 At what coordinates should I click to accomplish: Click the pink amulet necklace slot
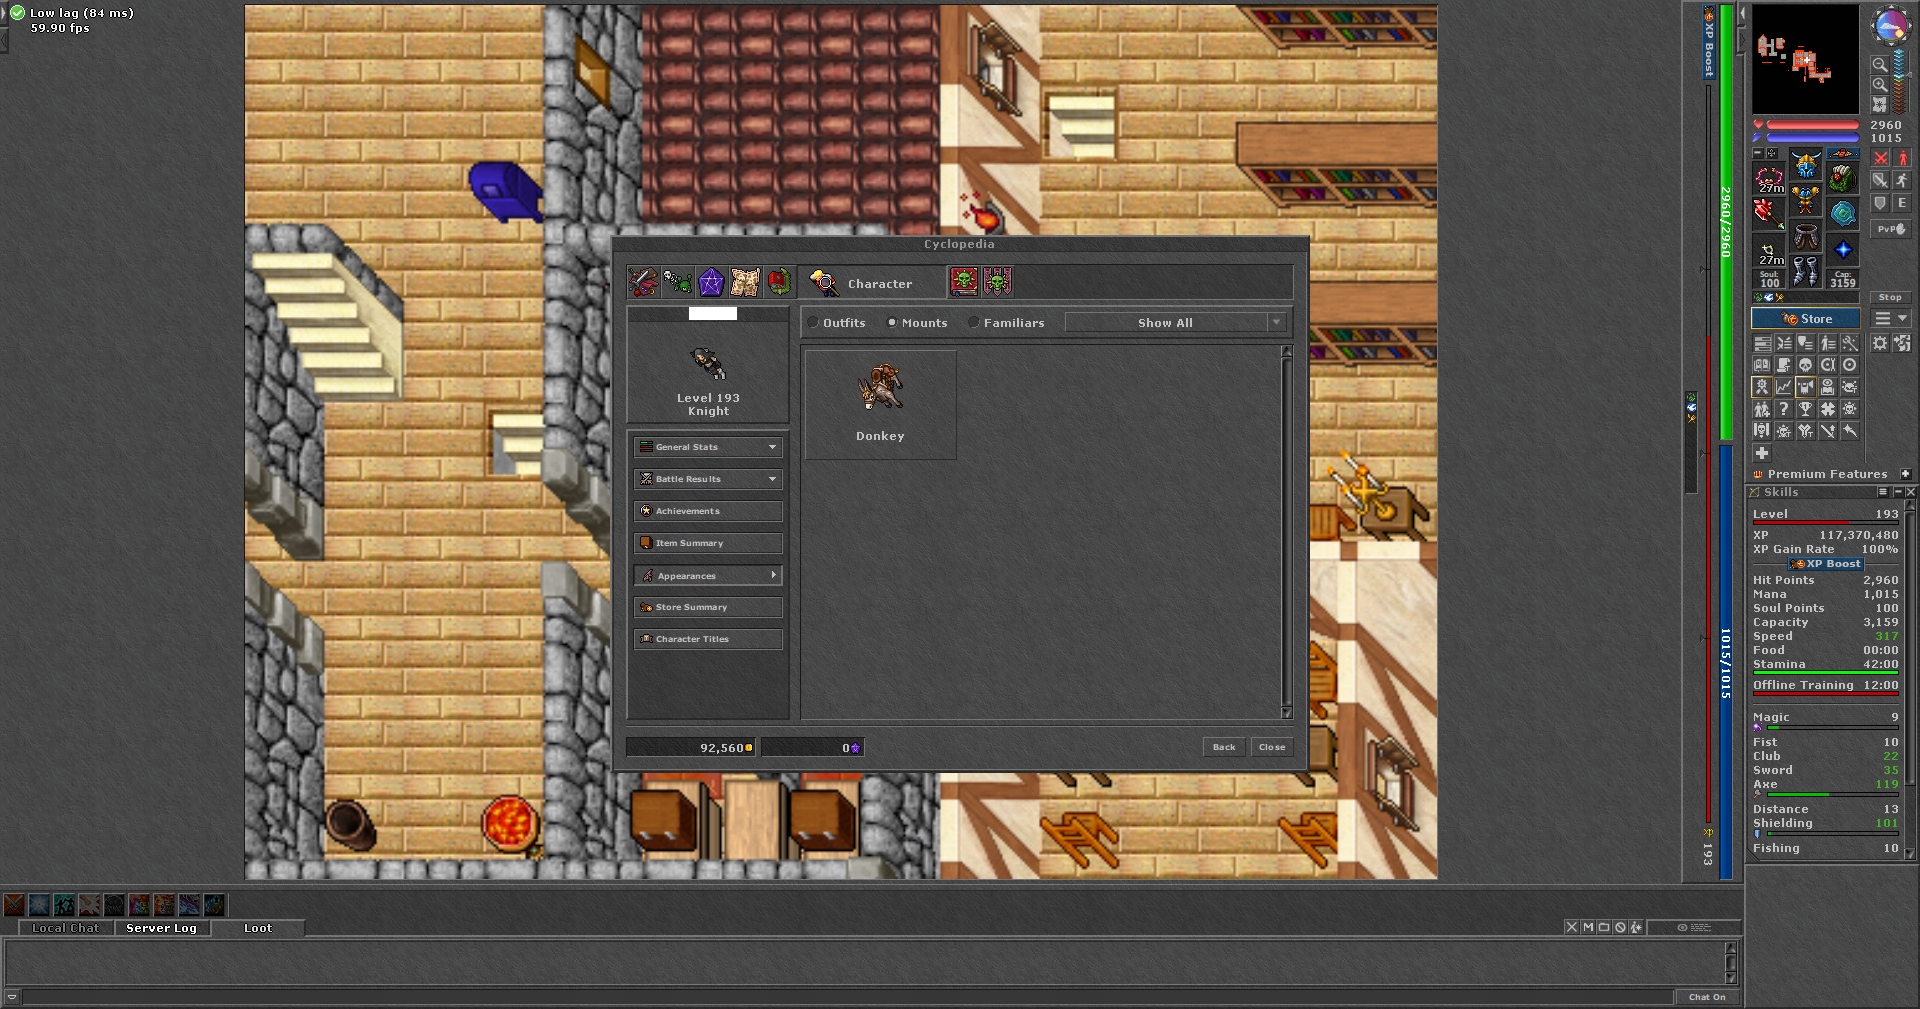click(x=1769, y=178)
